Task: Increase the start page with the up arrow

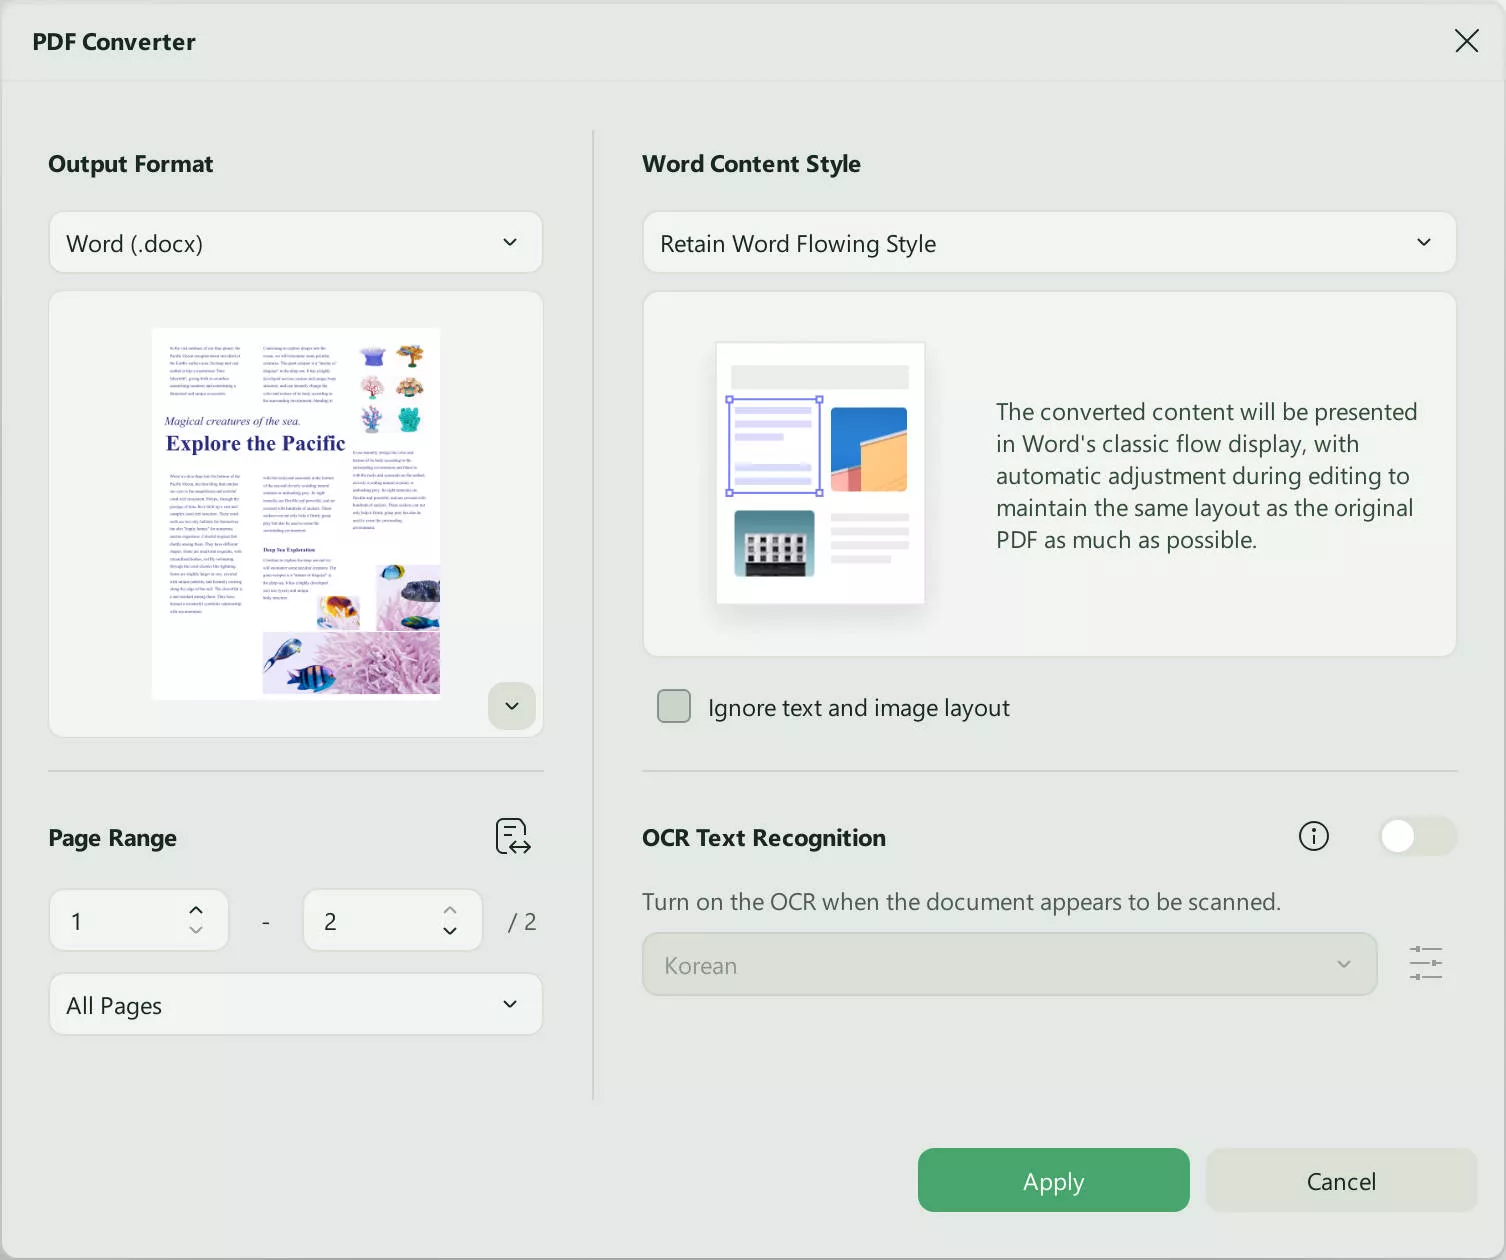Action: tap(196, 909)
